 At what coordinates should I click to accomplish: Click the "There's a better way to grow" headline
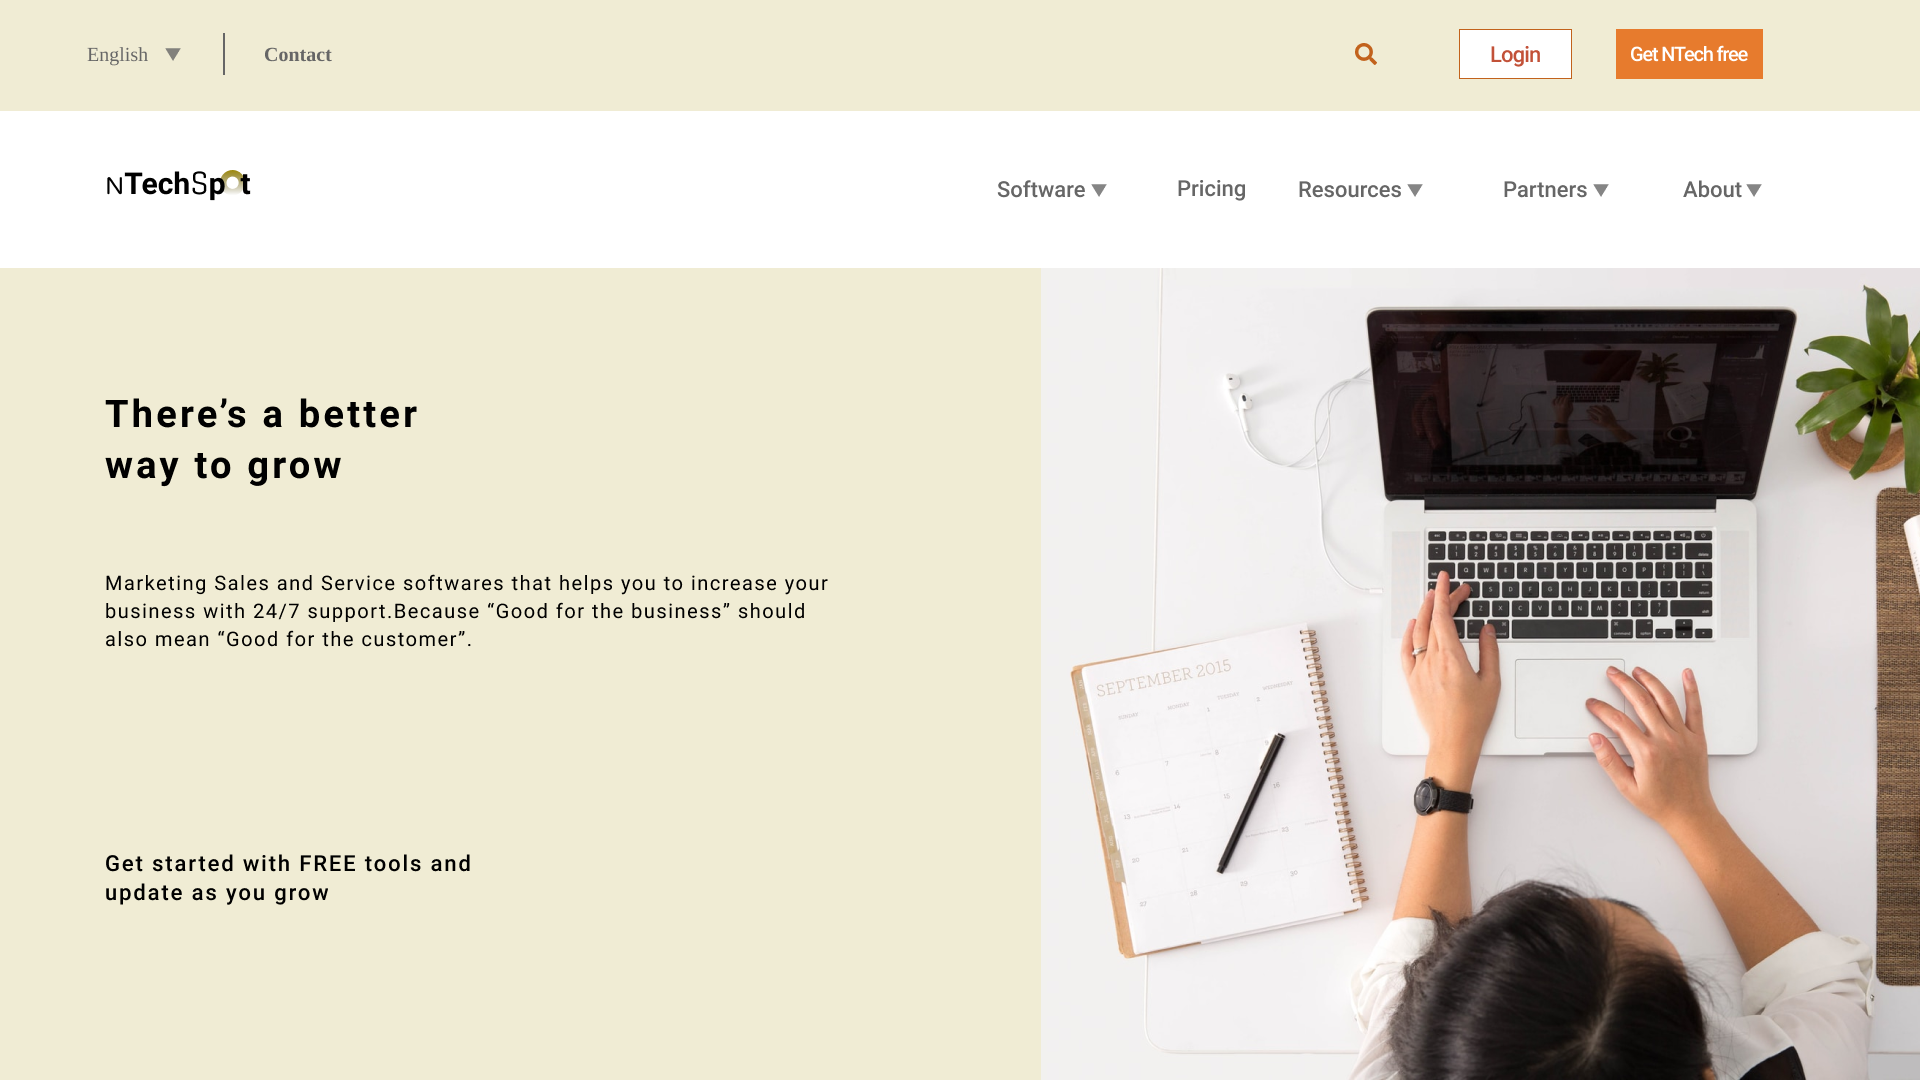pos(262,440)
